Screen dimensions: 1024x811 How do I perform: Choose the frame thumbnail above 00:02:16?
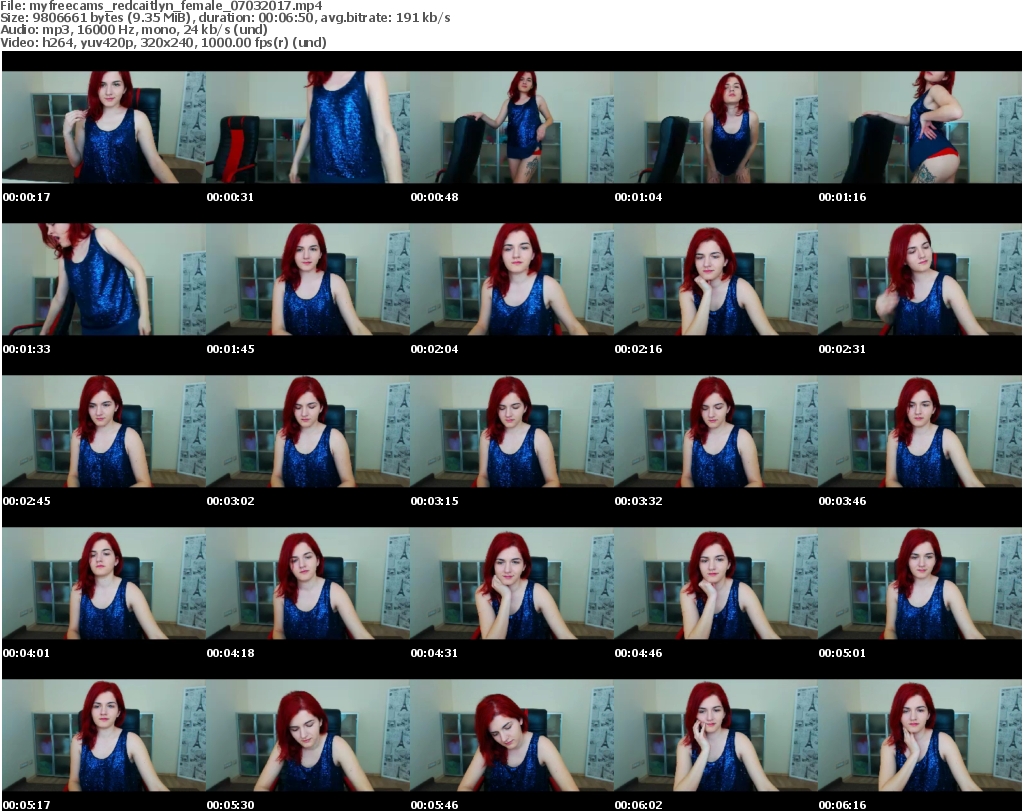(x=716, y=279)
